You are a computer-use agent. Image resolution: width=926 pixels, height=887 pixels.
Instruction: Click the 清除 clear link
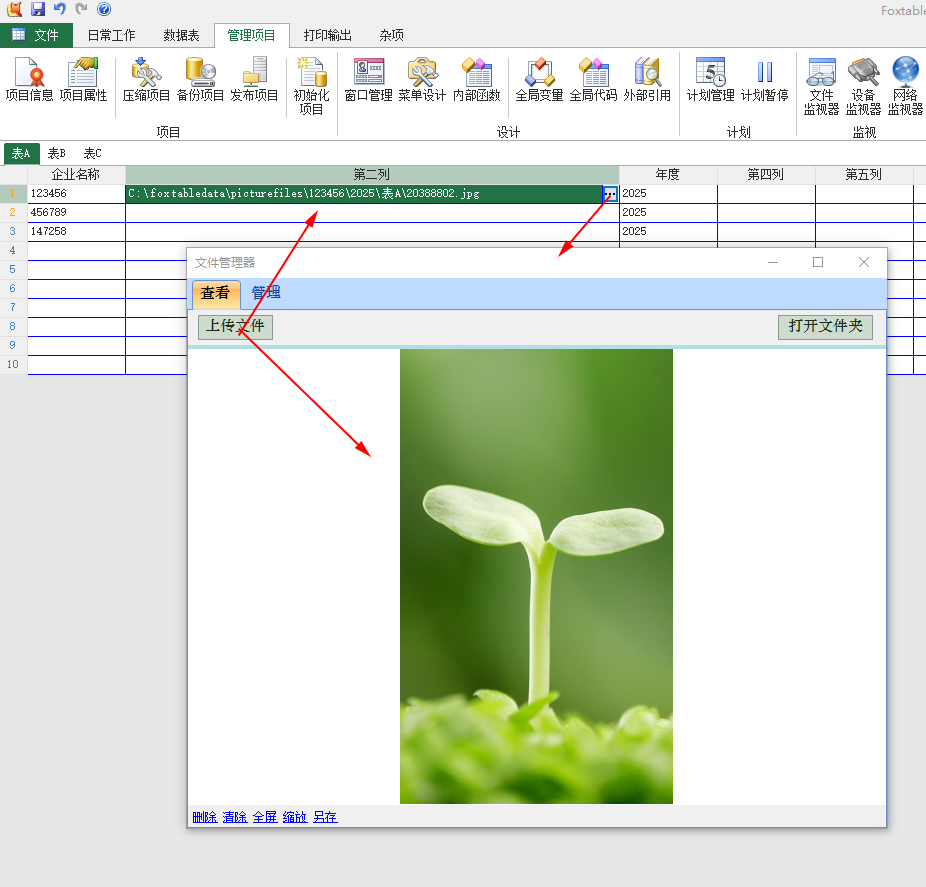(235, 817)
